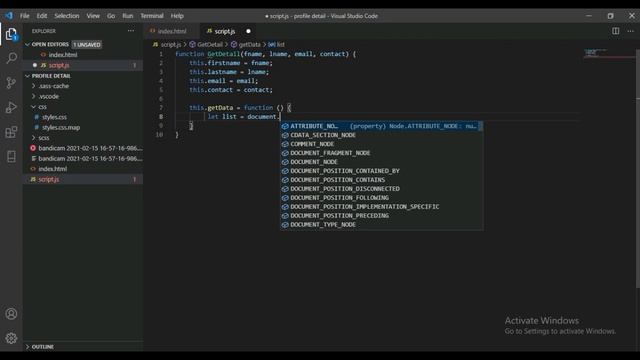Select DOCUMENT_POSITION_CONTAINED_BY suggestion
The height and width of the screenshot is (360, 640).
coord(382,171)
